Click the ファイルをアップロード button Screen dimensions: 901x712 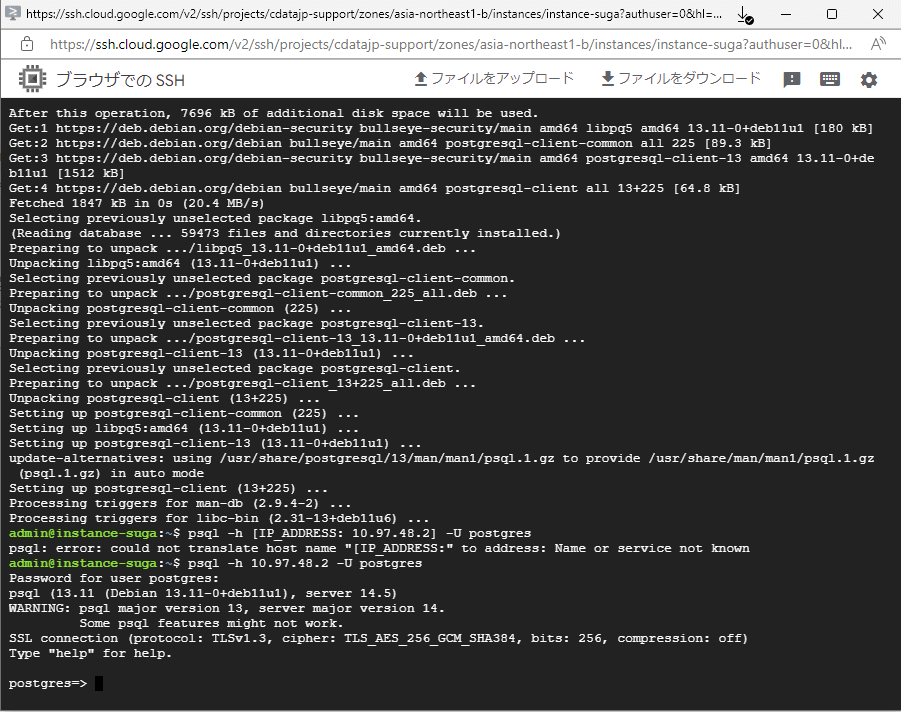pyautogui.click(x=494, y=79)
